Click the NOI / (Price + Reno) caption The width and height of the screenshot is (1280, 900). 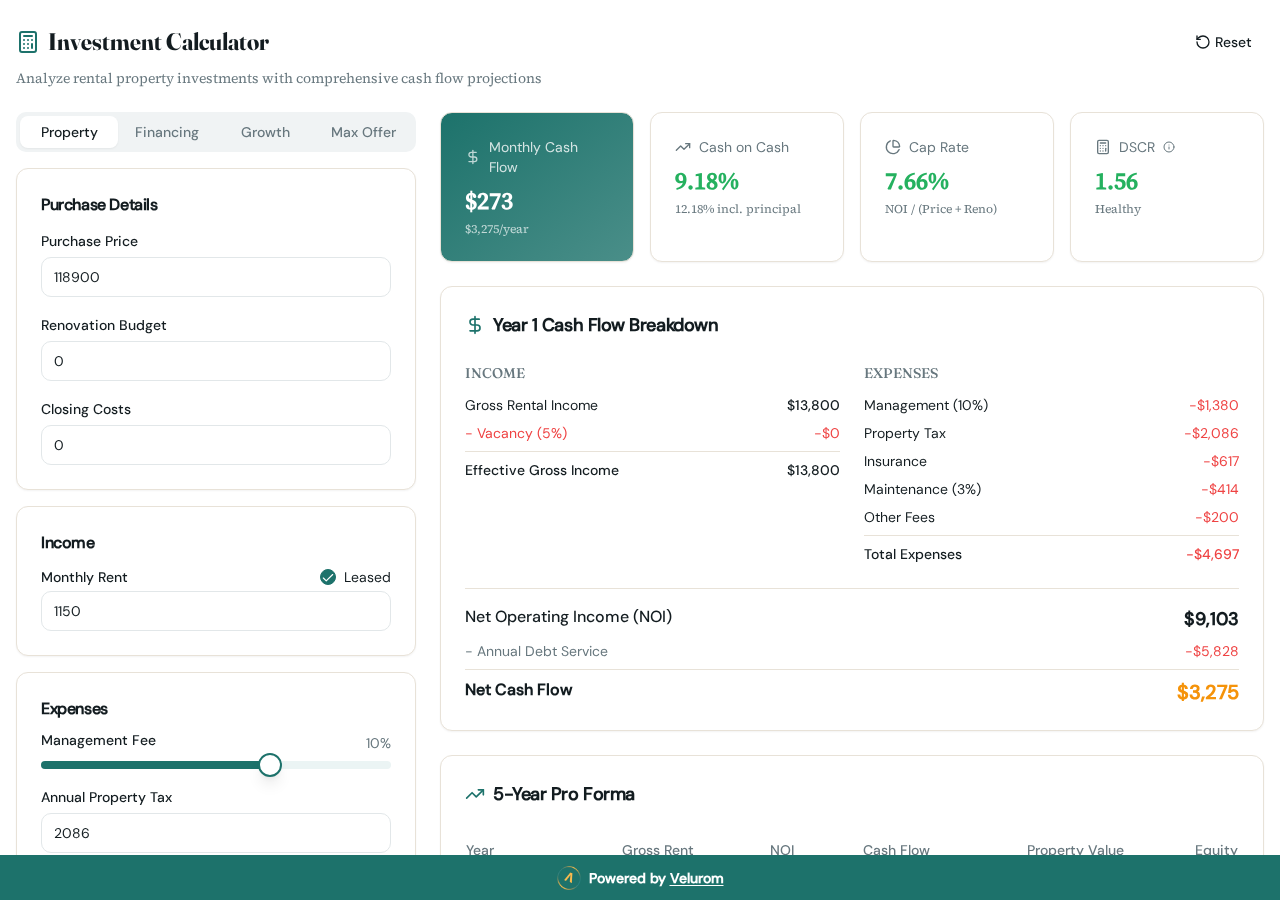[941, 209]
